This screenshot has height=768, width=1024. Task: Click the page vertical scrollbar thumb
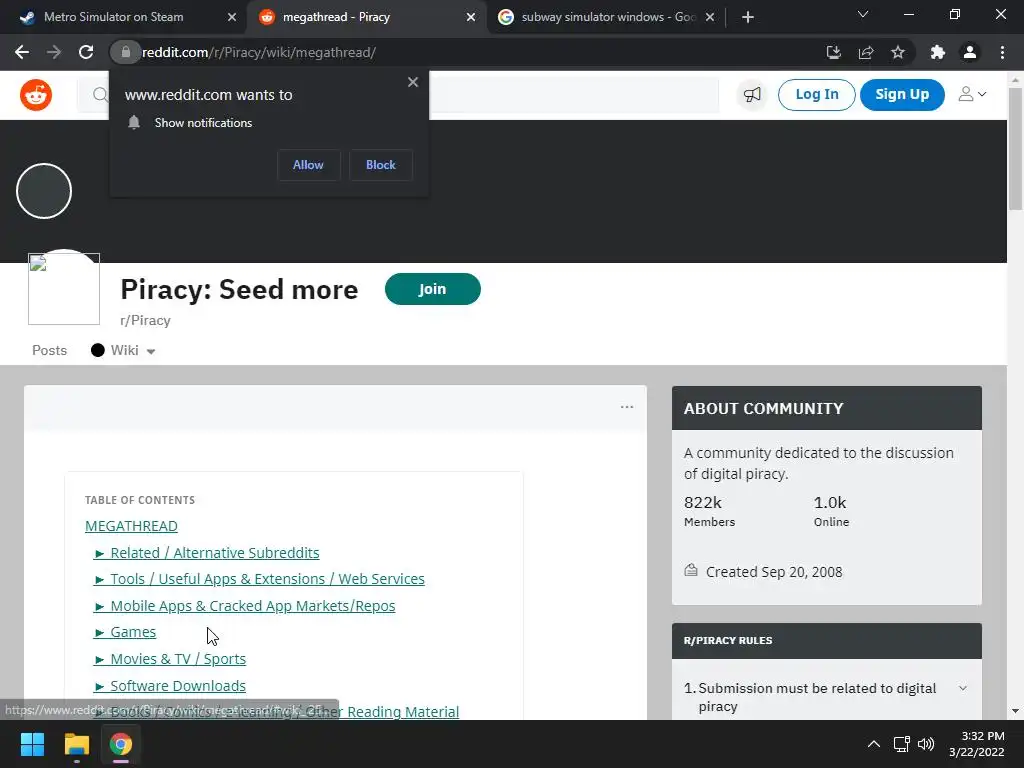1015,149
